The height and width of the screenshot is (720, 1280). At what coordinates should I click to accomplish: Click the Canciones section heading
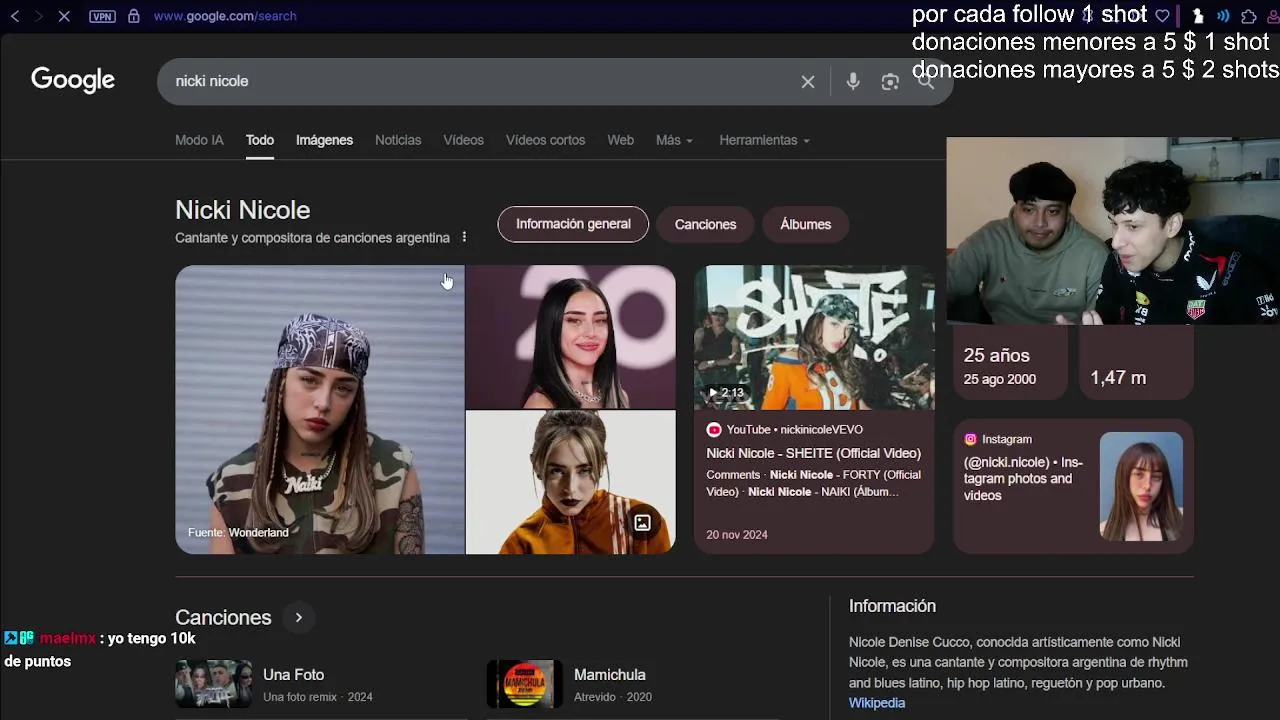[223, 618]
